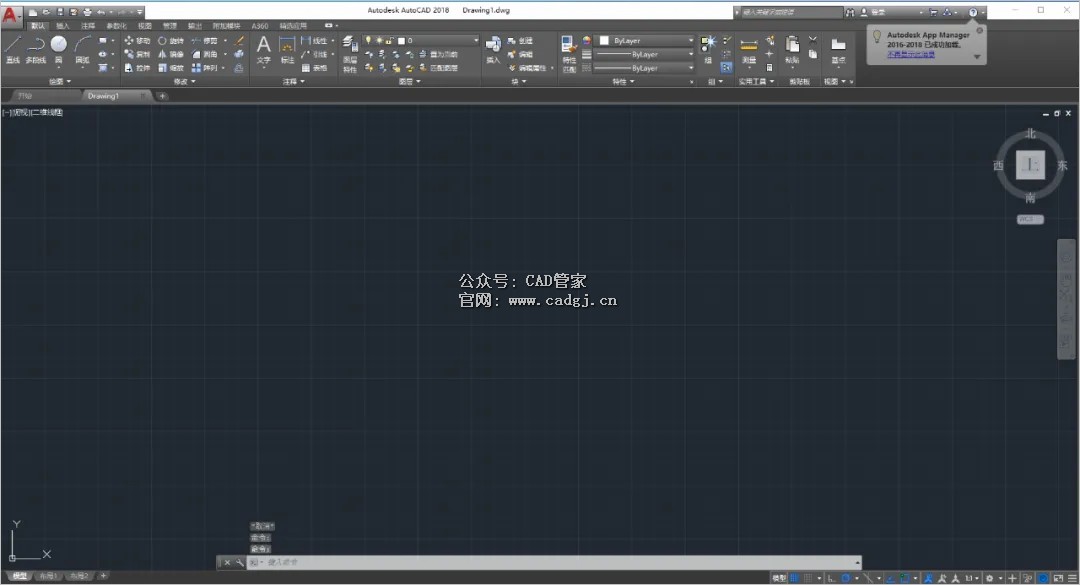Toggle ortho mode in status bar
Viewport: 1080px width, 585px height.
[x=831, y=578]
